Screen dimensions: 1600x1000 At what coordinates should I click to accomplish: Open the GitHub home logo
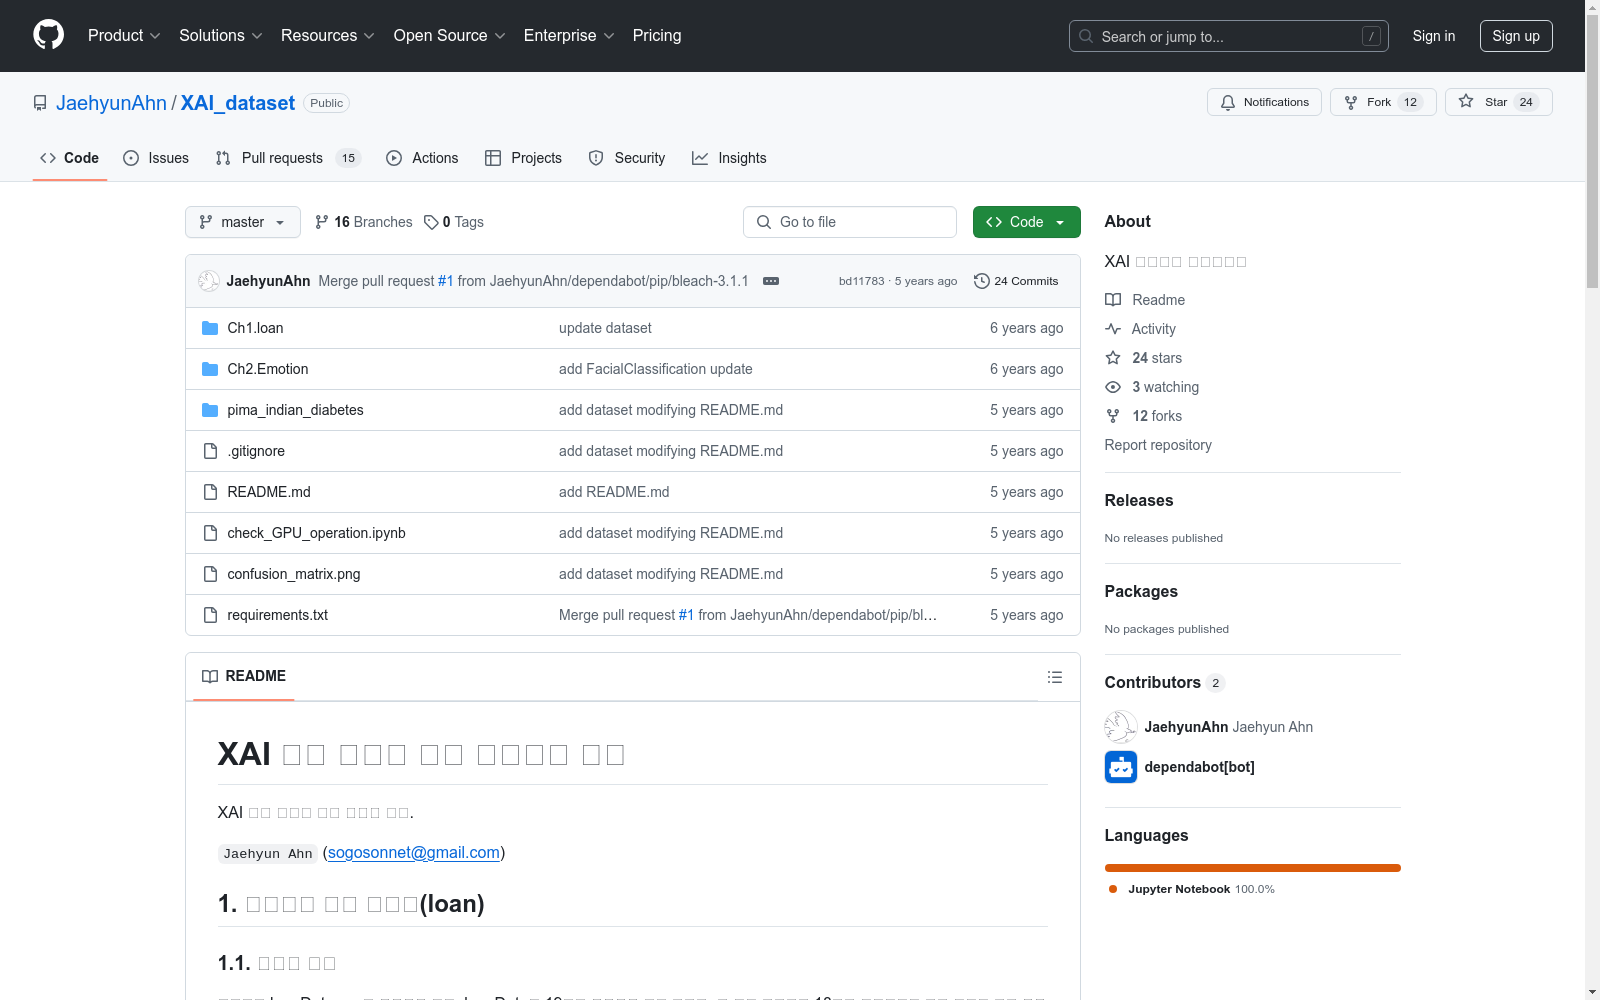48,35
